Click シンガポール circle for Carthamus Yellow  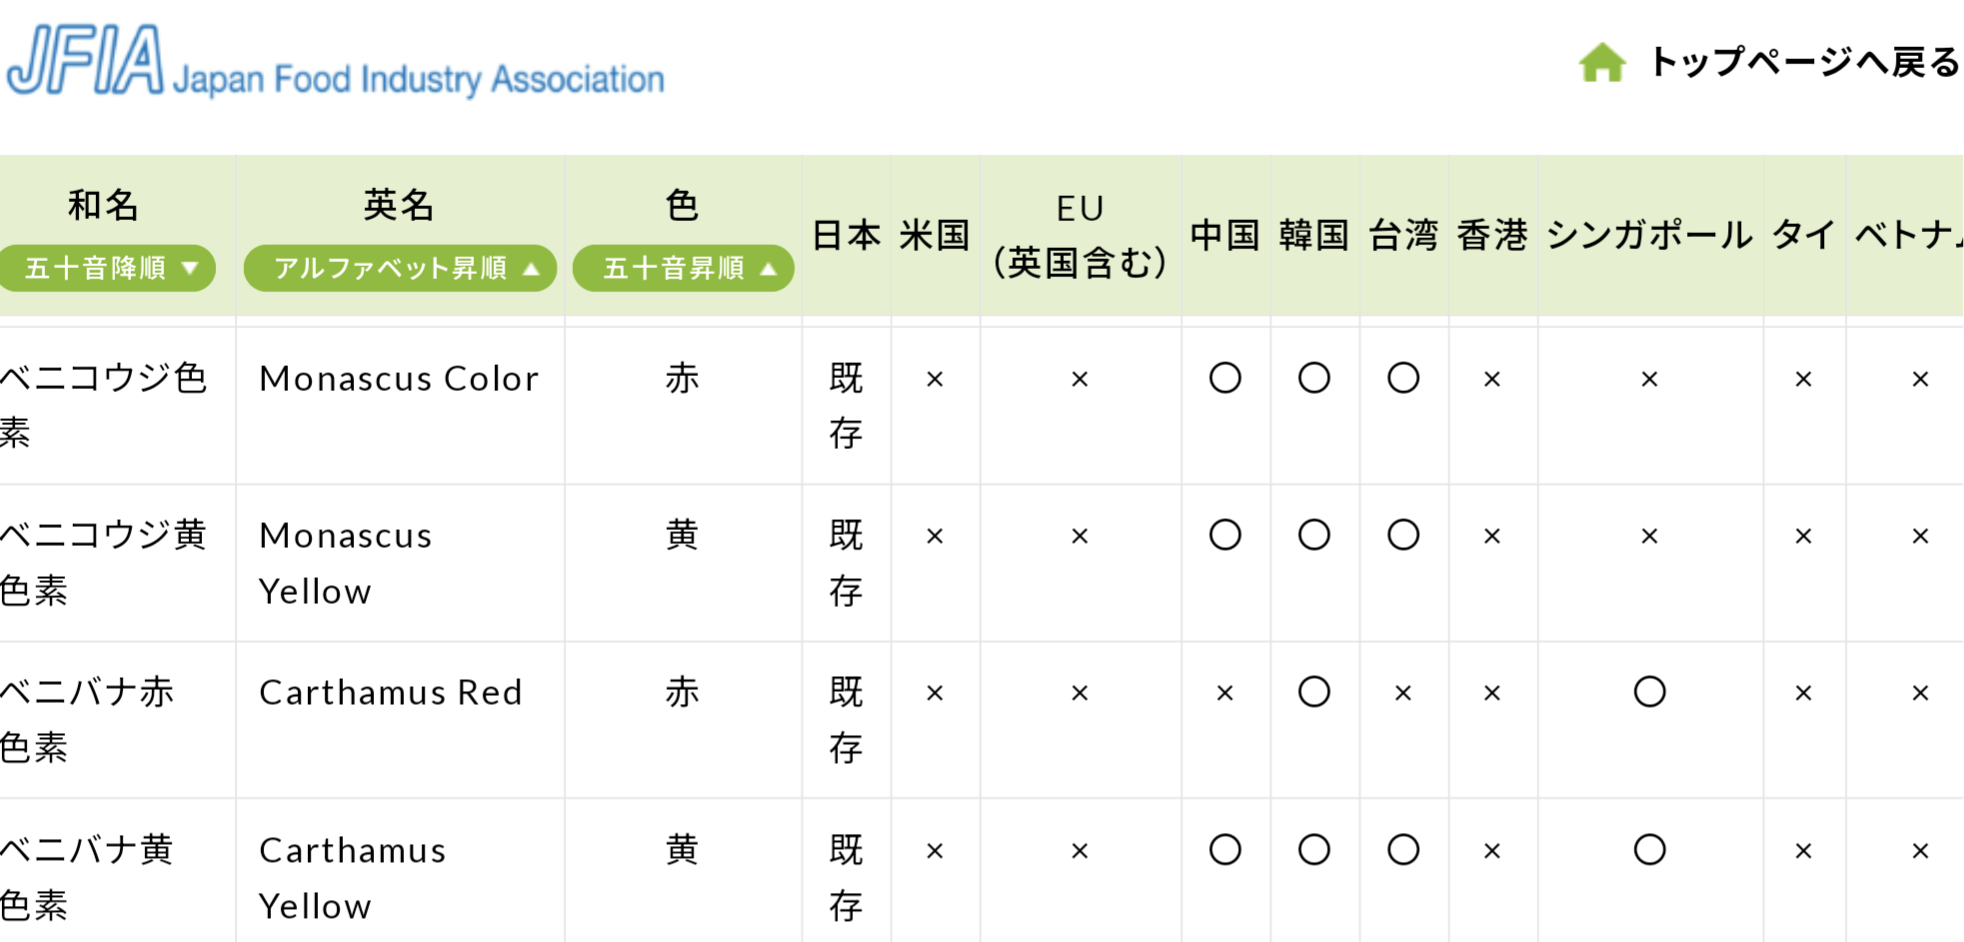1649,850
